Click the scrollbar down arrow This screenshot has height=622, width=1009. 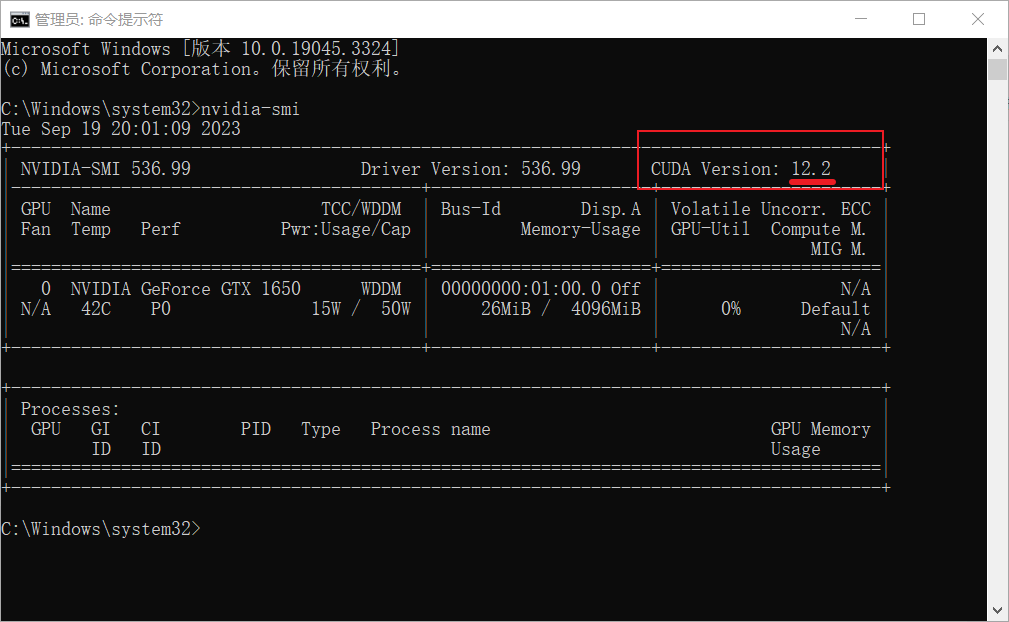point(997,610)
